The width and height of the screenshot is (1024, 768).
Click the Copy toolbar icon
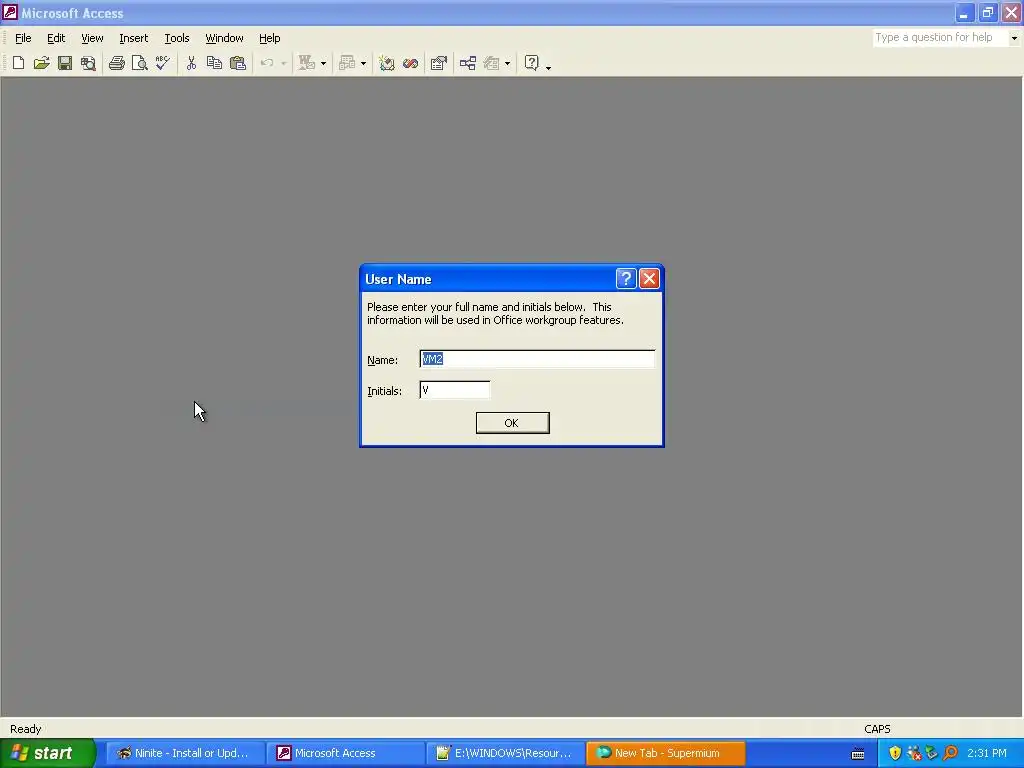coord(214,63)
